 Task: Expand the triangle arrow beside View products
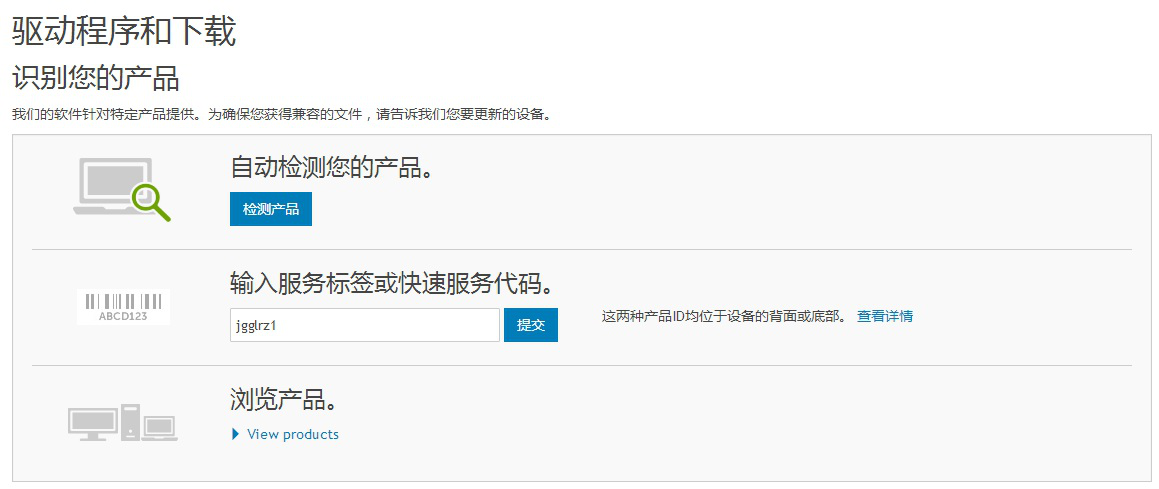(236, 434)
